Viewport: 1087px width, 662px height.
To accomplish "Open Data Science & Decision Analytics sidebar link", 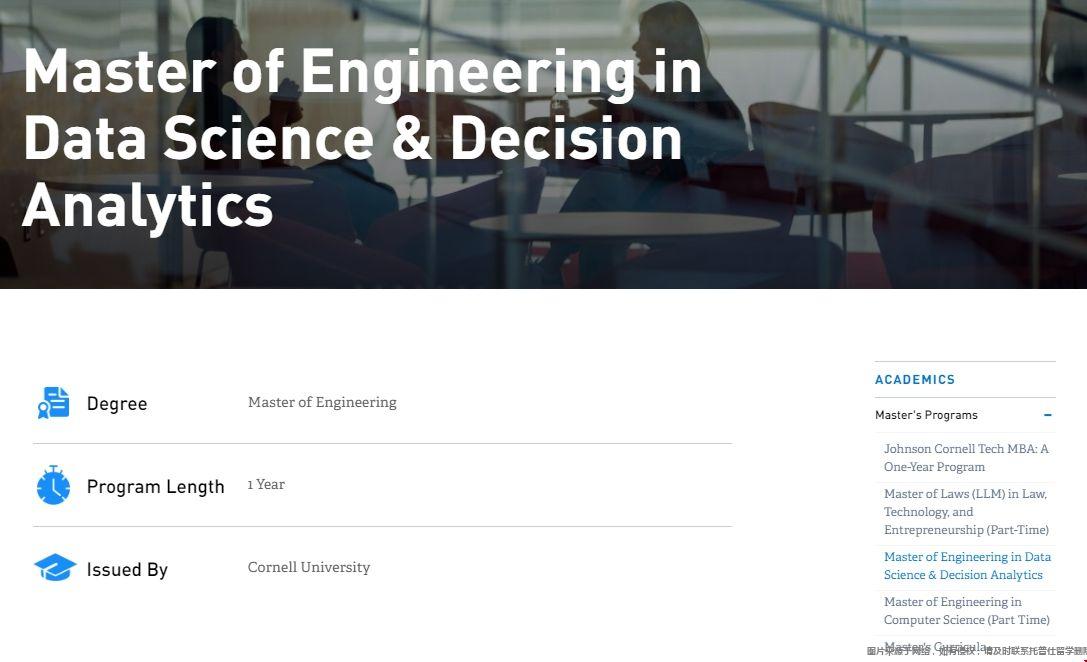I will pos(967,566).
